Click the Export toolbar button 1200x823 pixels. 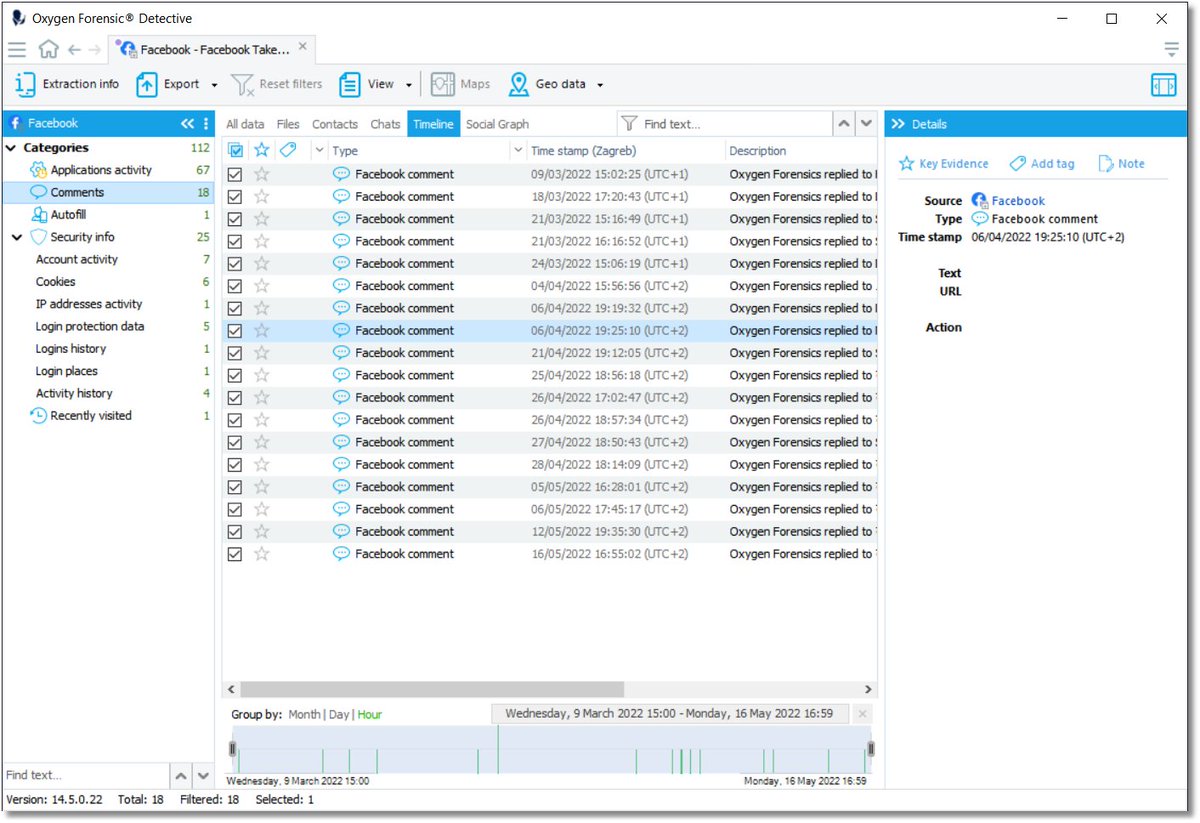point(168,85)
